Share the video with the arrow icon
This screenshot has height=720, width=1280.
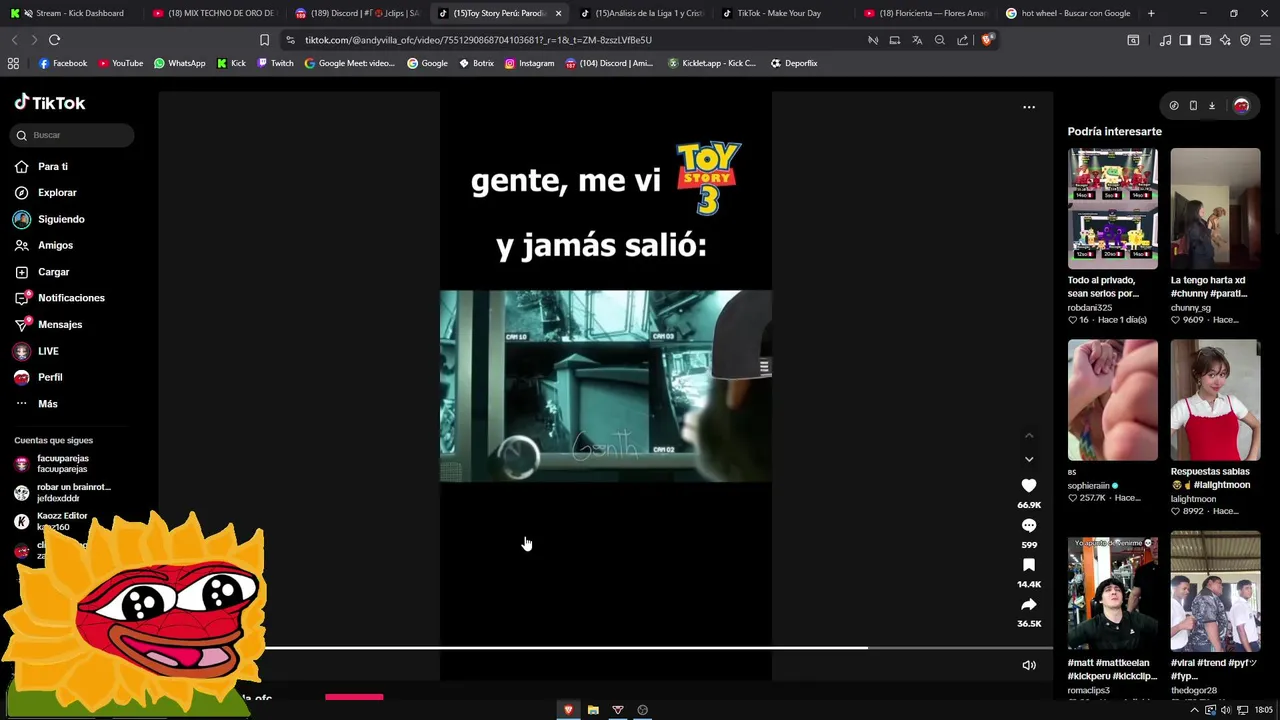coord(1029,605)
